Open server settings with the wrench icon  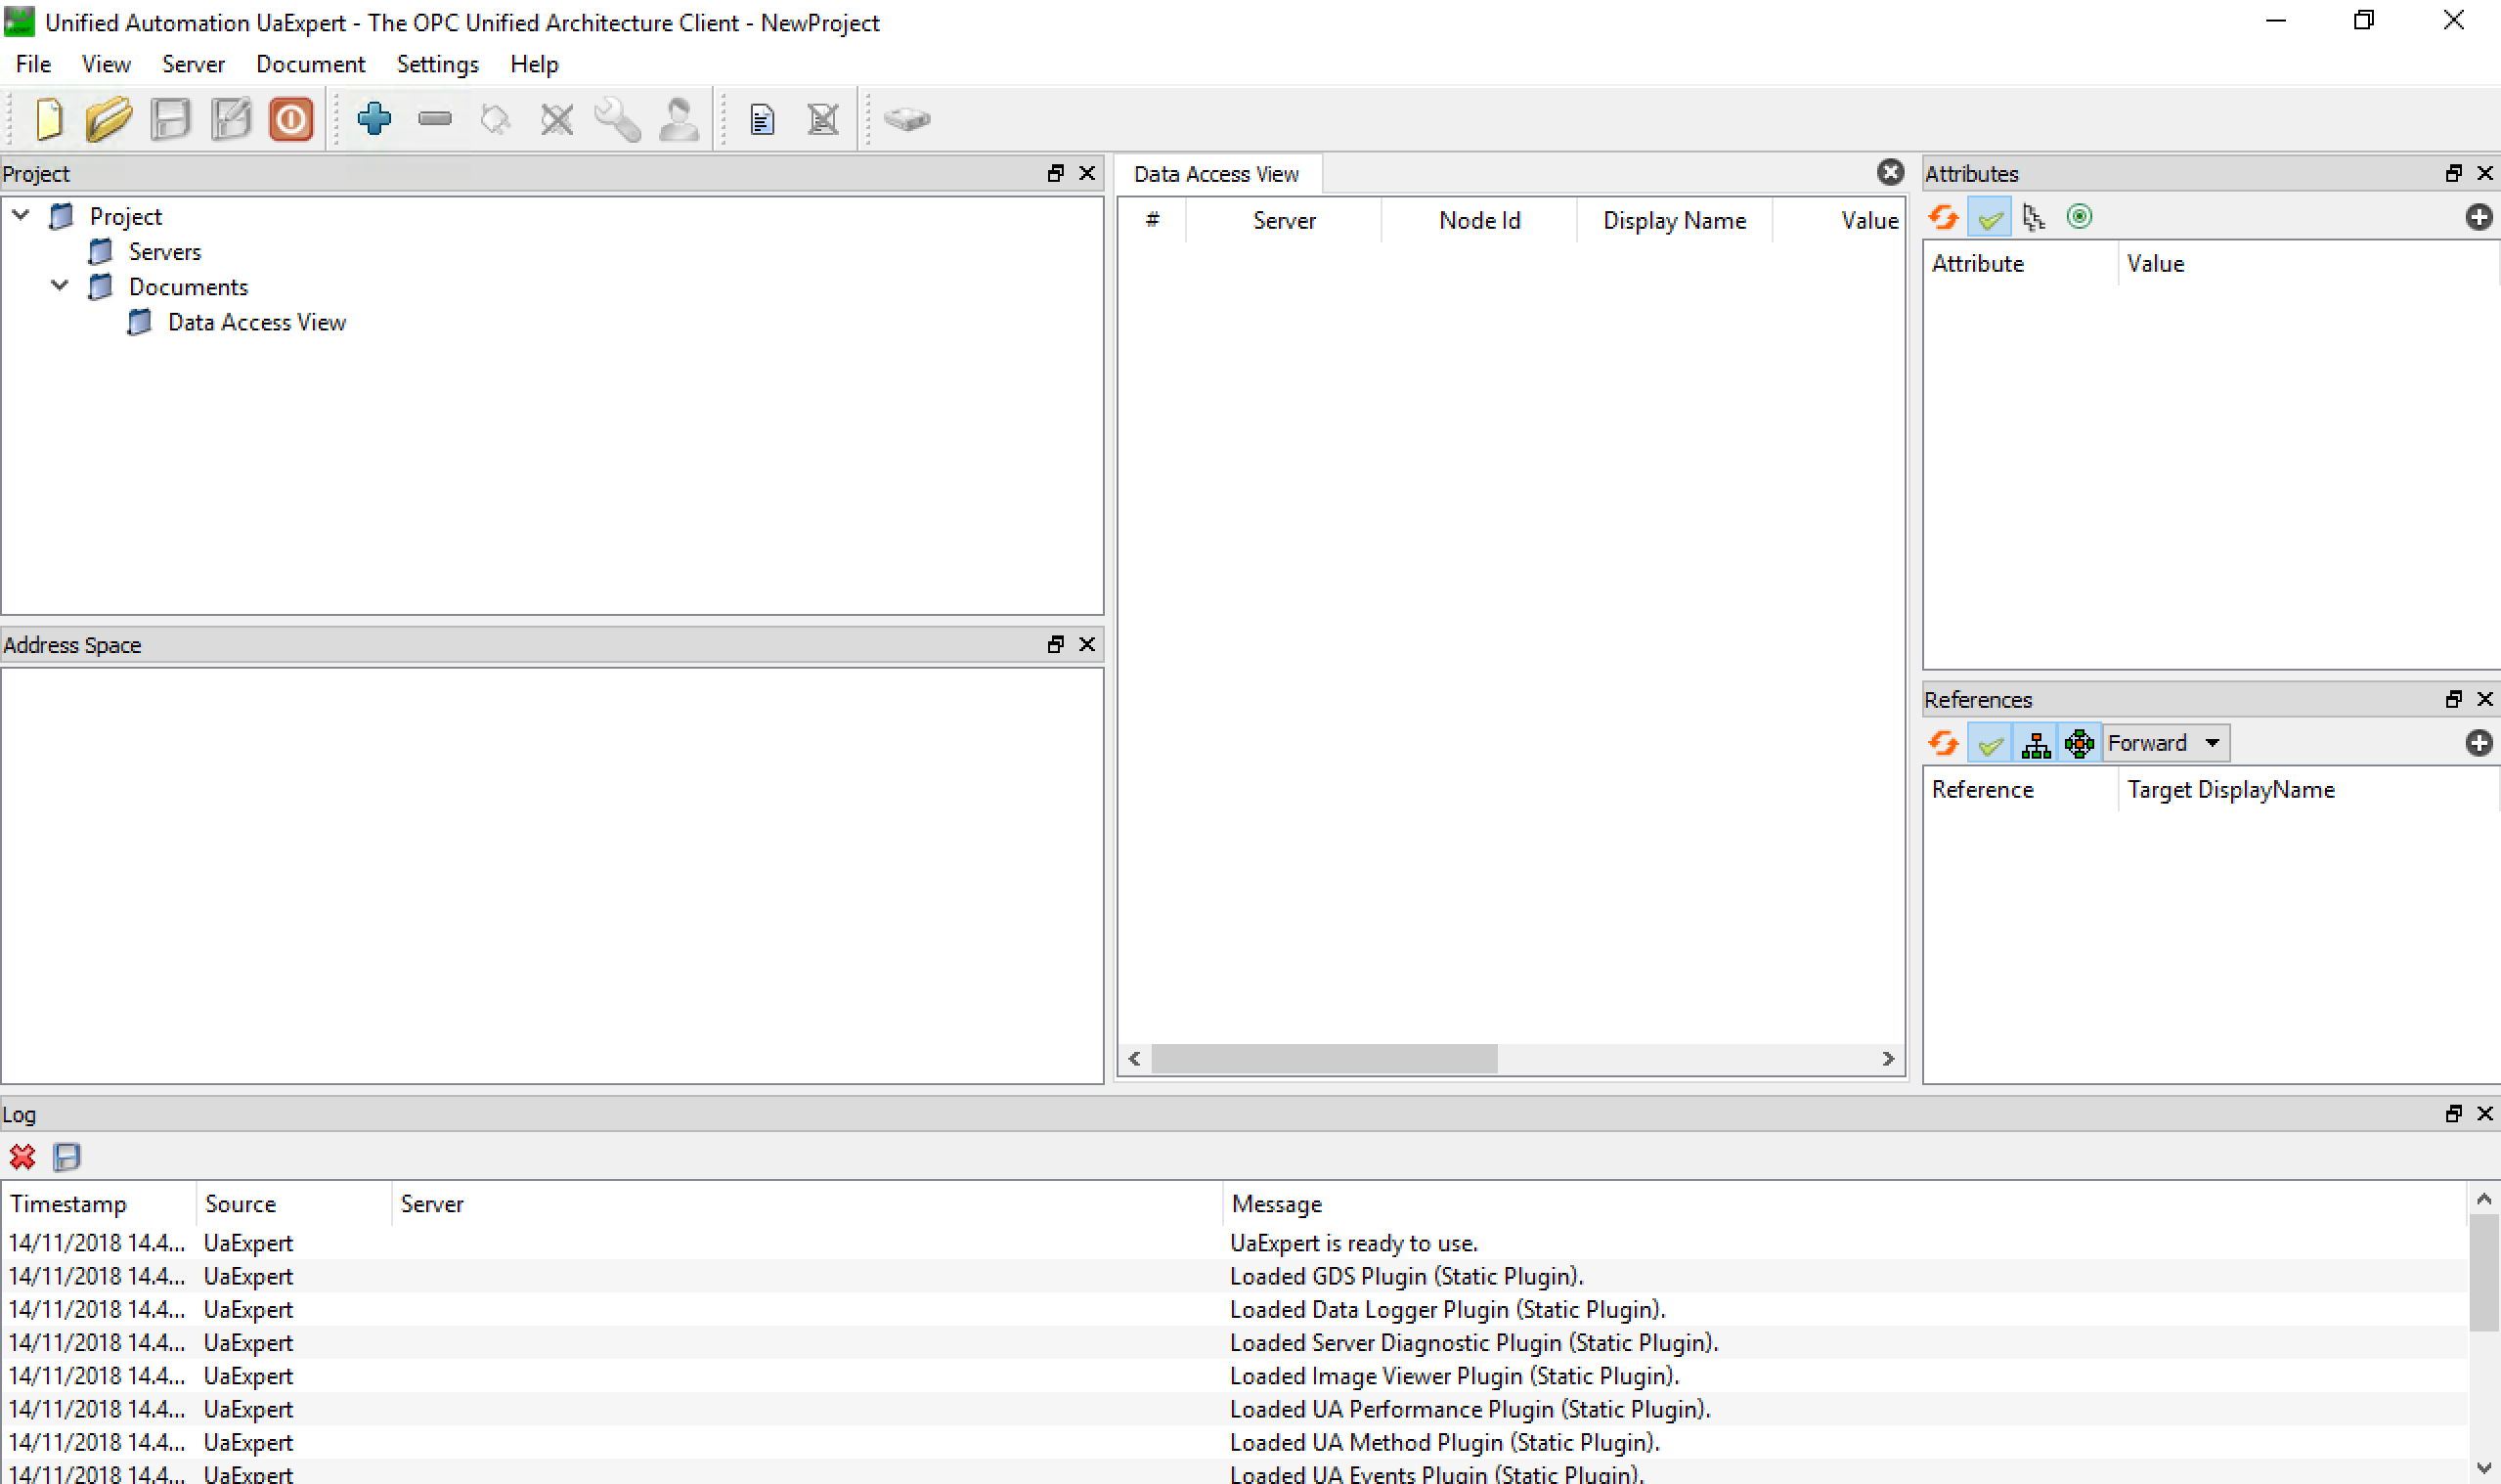tap(618, 119)
